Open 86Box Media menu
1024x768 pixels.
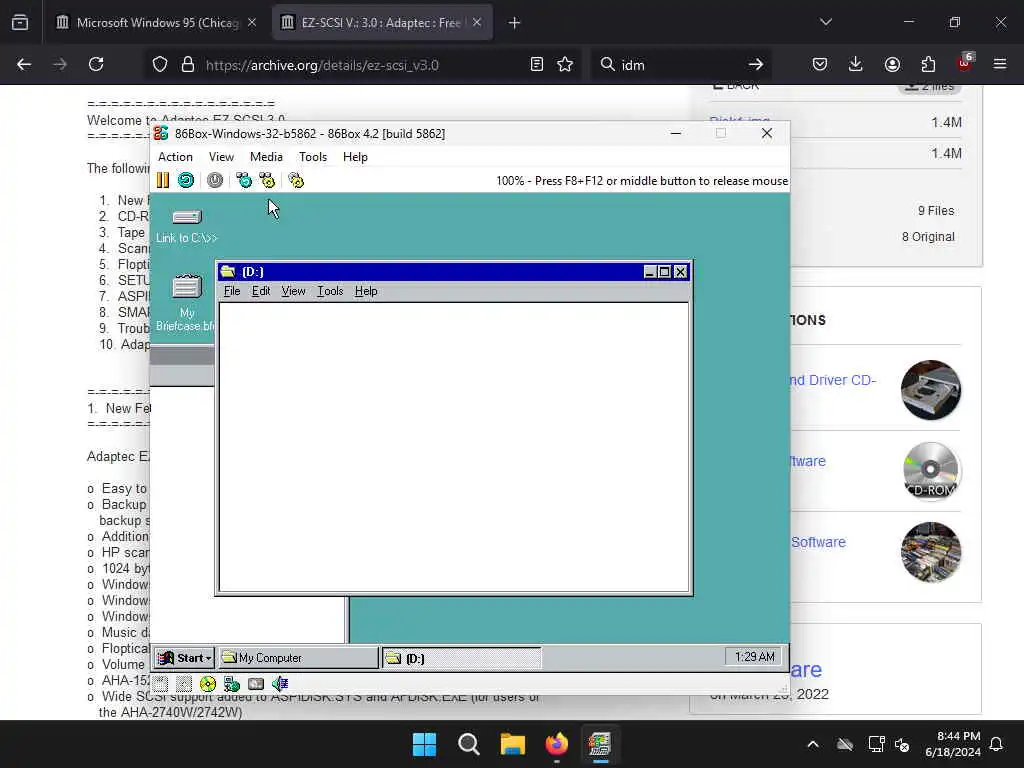266,157
